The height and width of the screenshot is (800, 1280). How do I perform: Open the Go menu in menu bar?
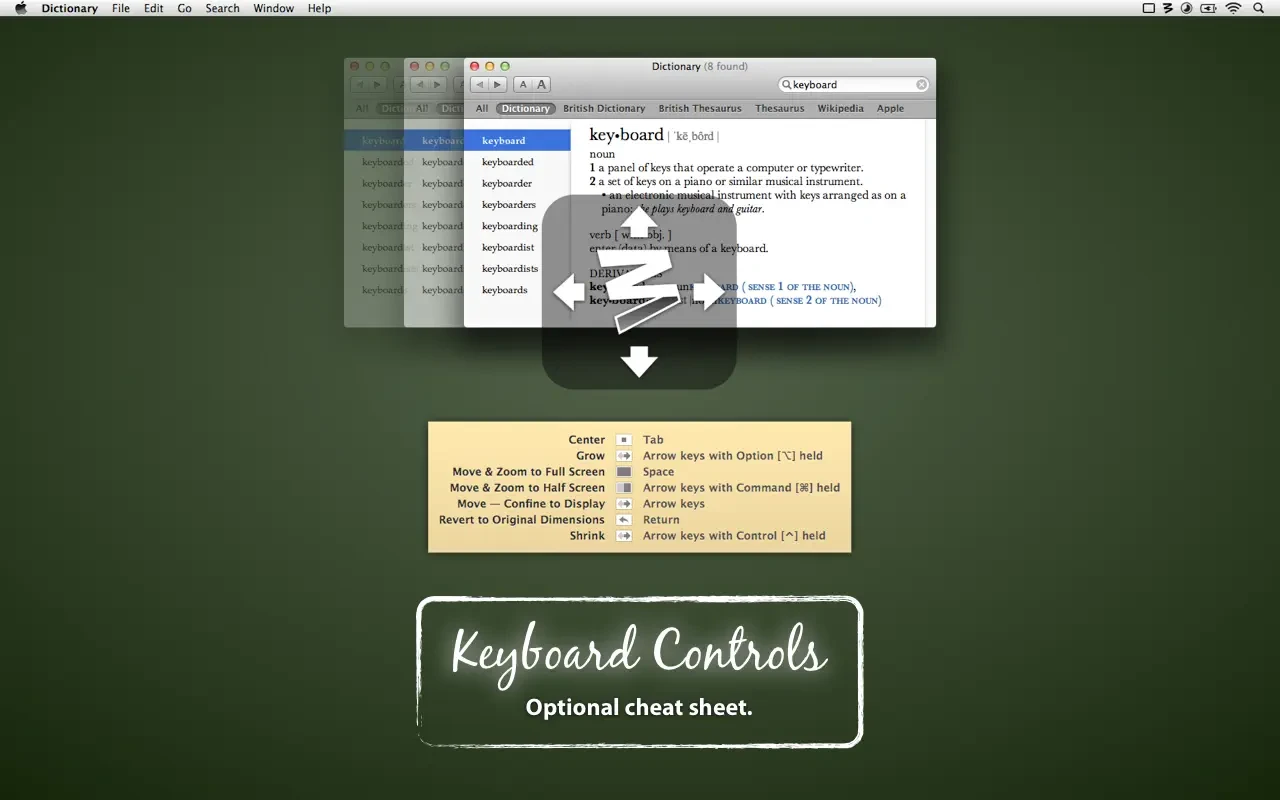184,8
